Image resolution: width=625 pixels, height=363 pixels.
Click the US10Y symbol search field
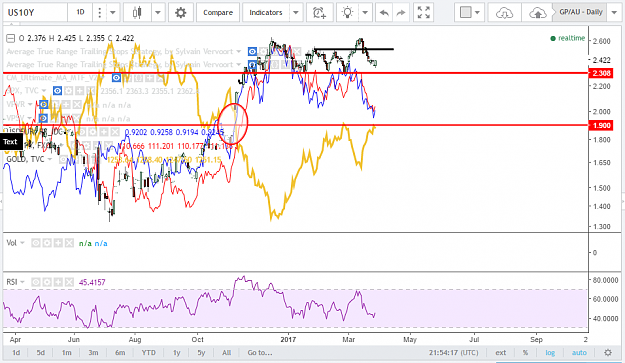pos(35,12)
